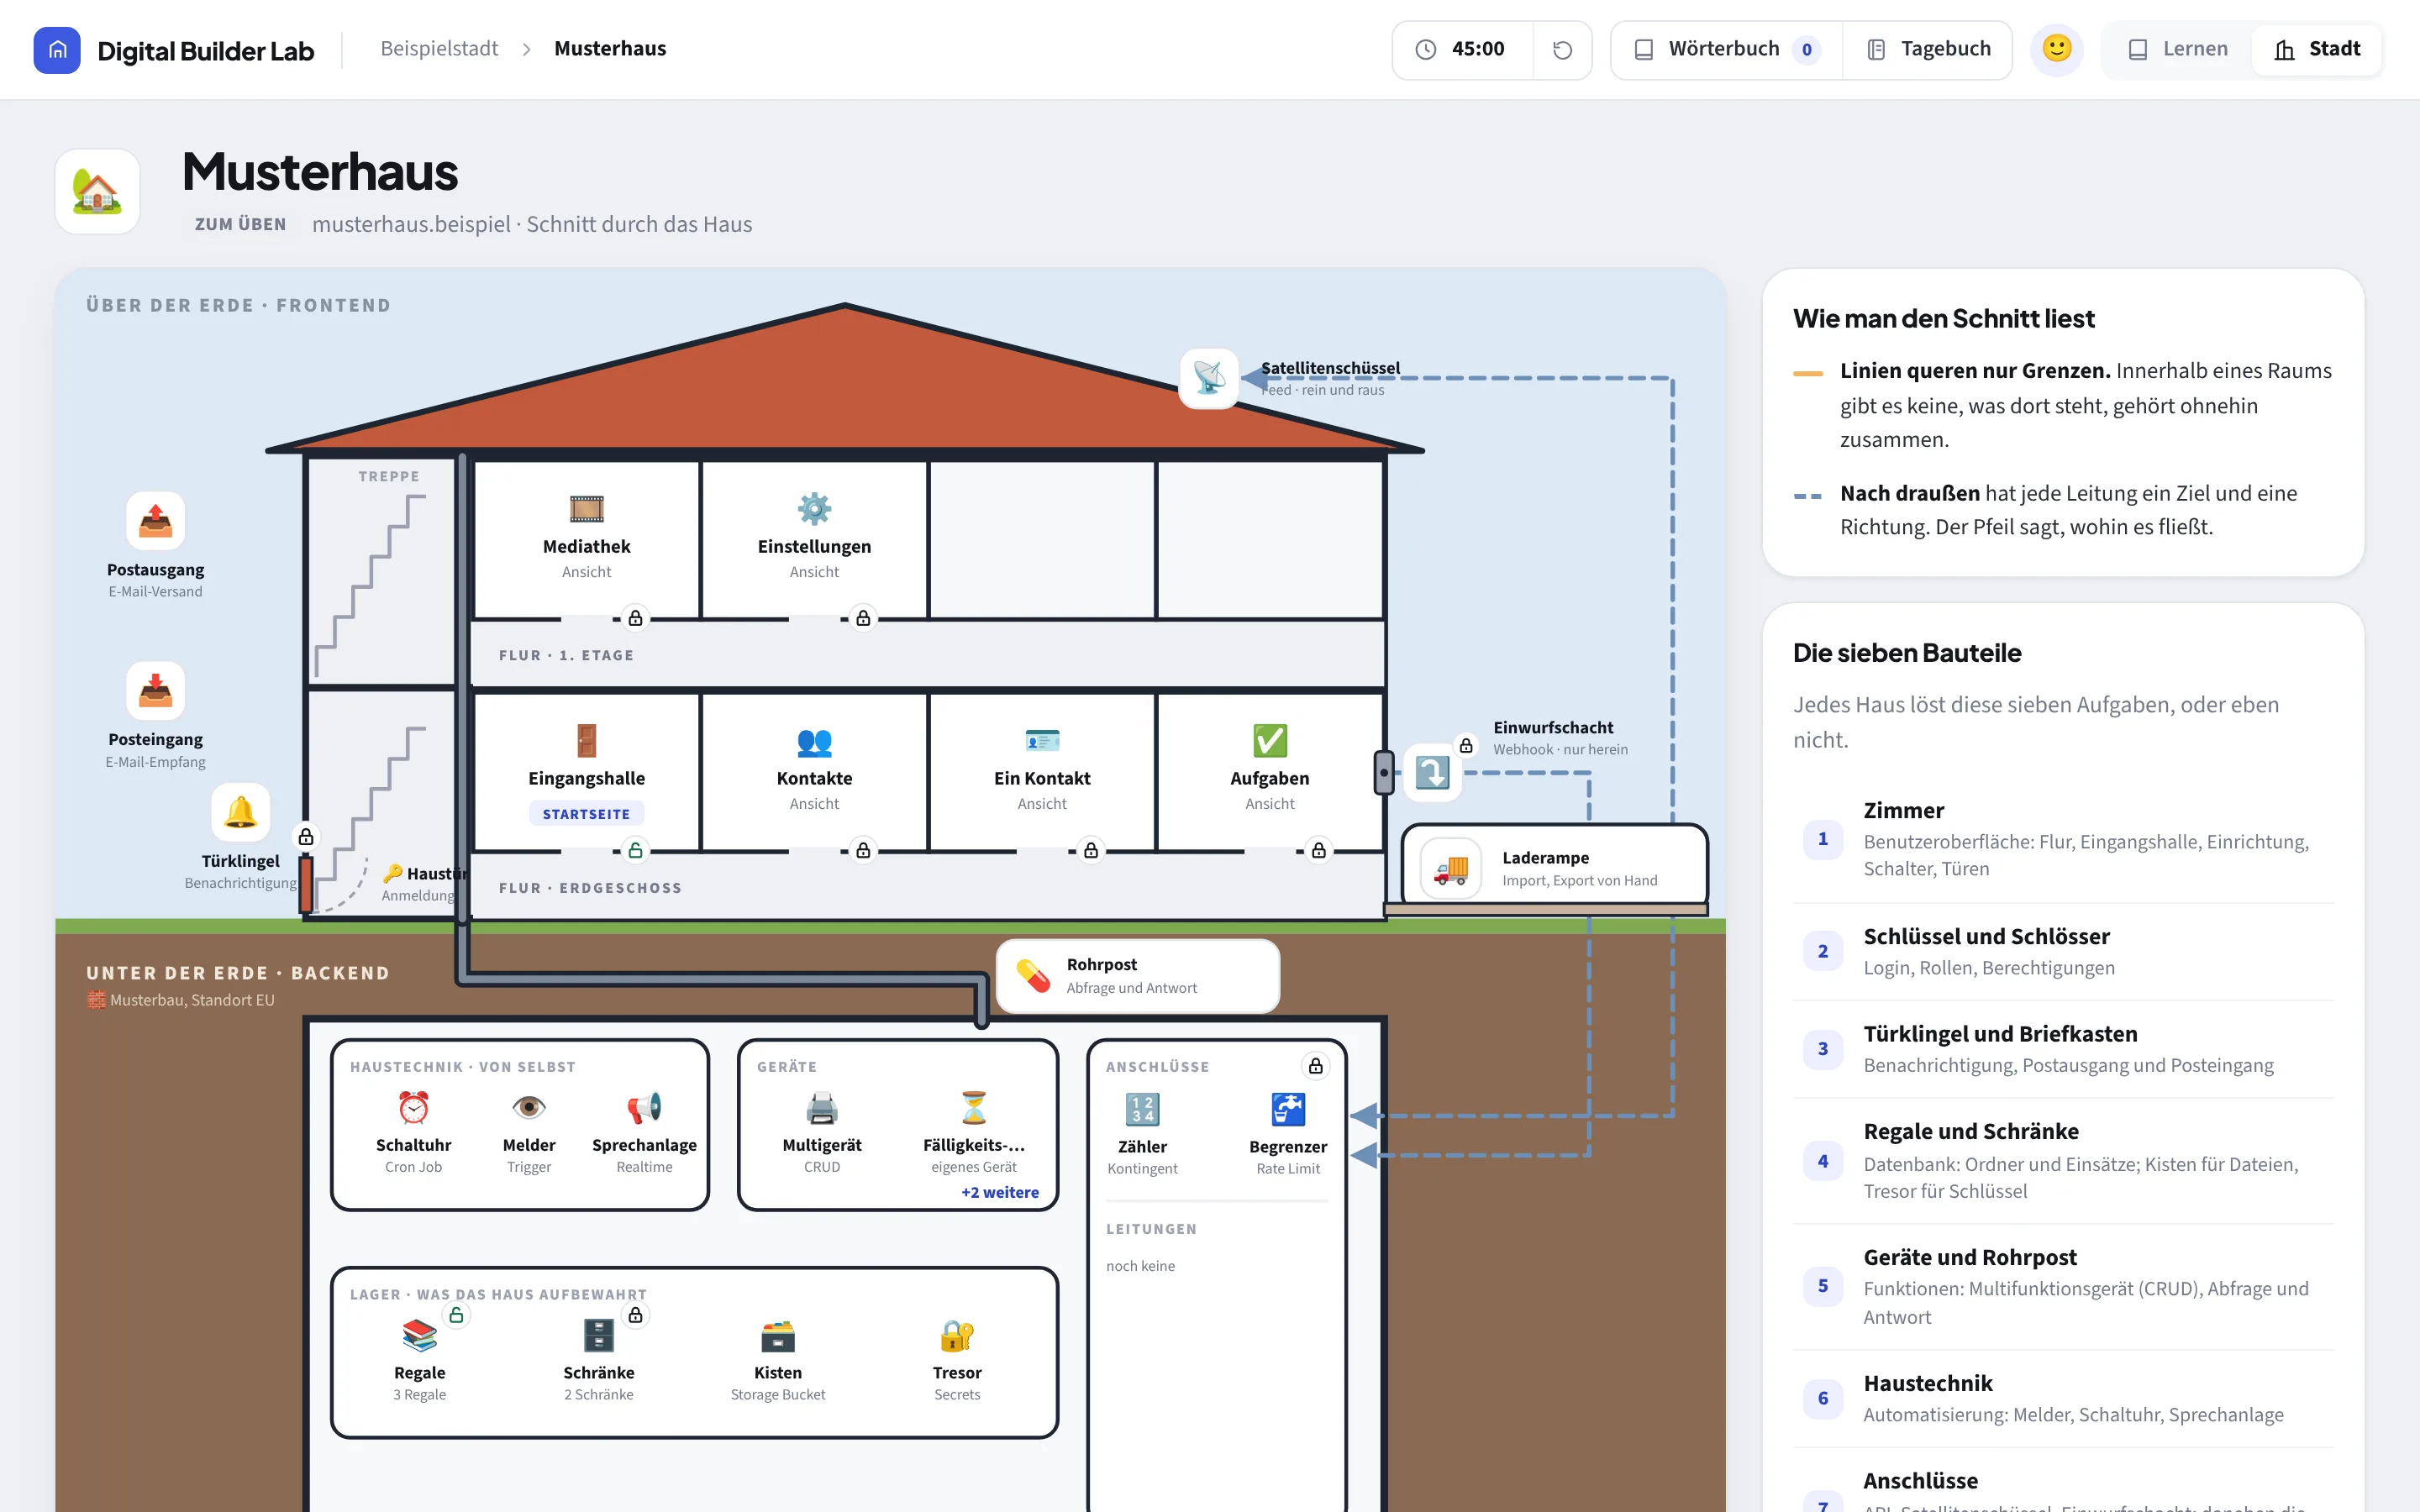This screenshot has width=2420, height=1512.
Task: Select the Aufgaben checkmark room
Action: click(x=1270, y=771)
